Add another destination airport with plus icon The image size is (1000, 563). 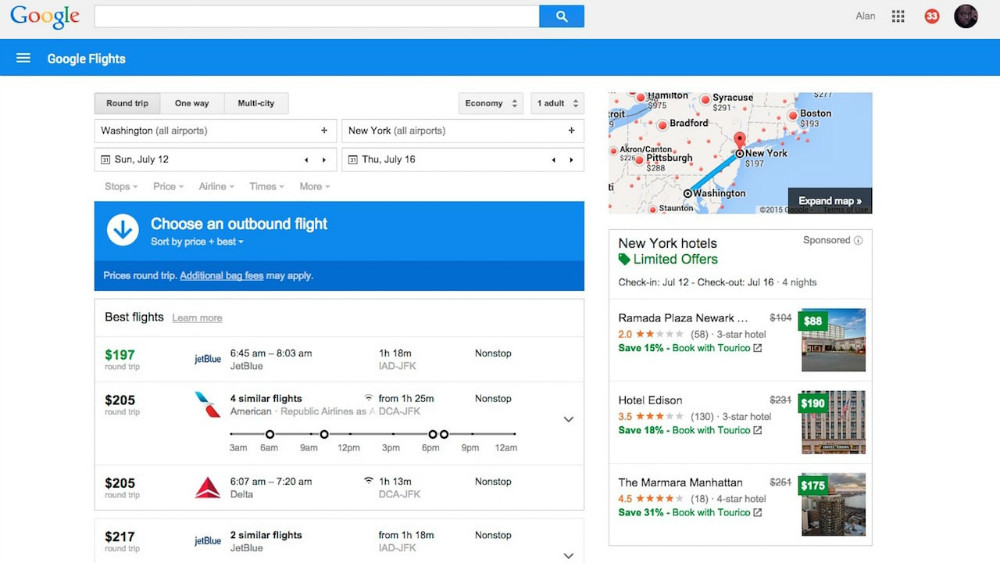[571, 130]
